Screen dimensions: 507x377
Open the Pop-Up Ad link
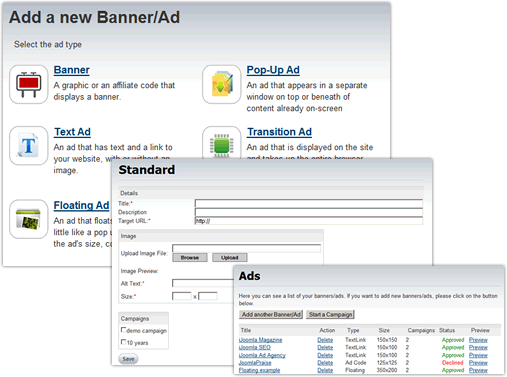pyautogui.click(x=273, y=70)
